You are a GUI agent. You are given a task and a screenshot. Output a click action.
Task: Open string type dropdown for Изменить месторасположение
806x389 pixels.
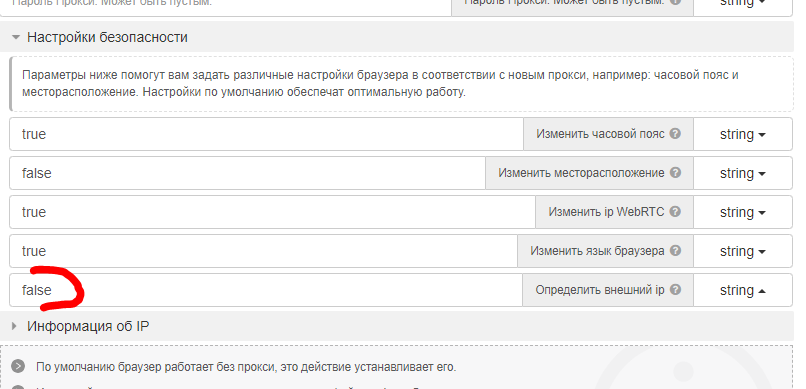(x=743, y=173)
